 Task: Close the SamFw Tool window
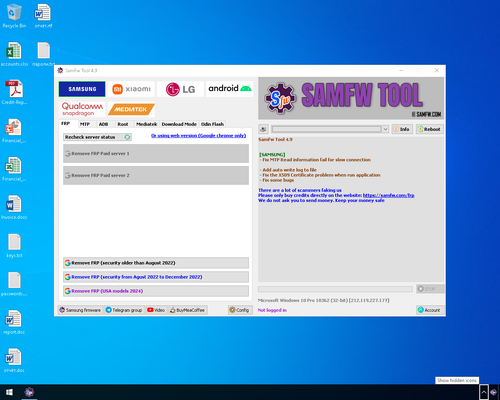click(x=437, y=70)
